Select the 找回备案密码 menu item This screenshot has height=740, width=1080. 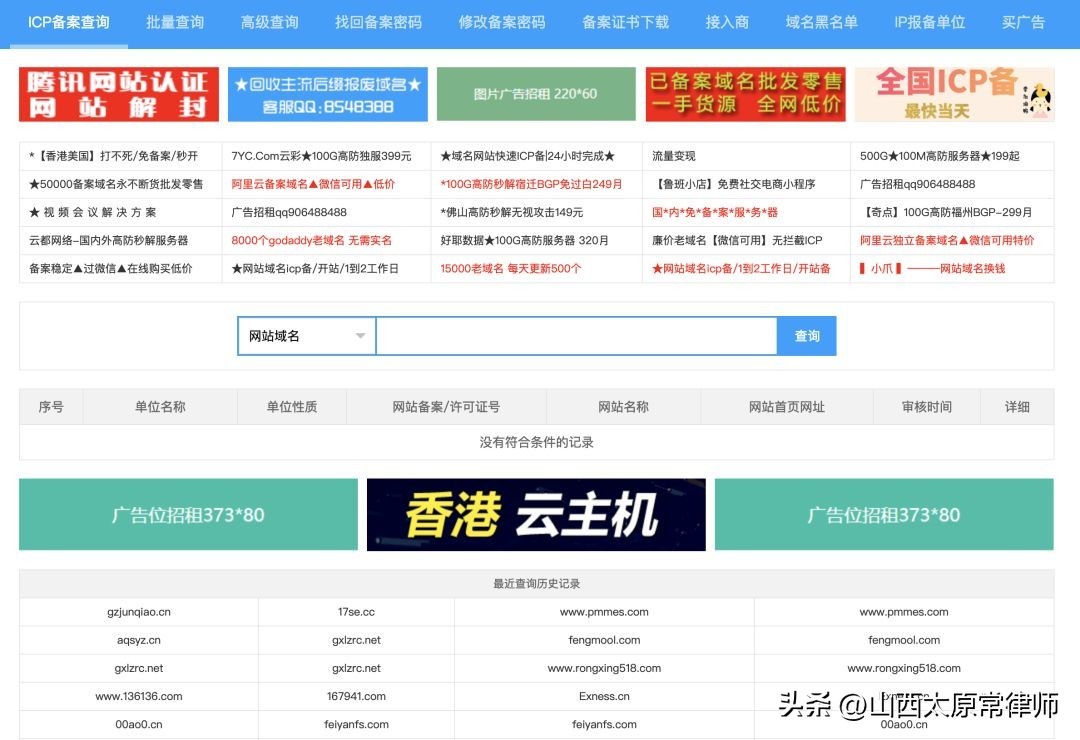377,22
